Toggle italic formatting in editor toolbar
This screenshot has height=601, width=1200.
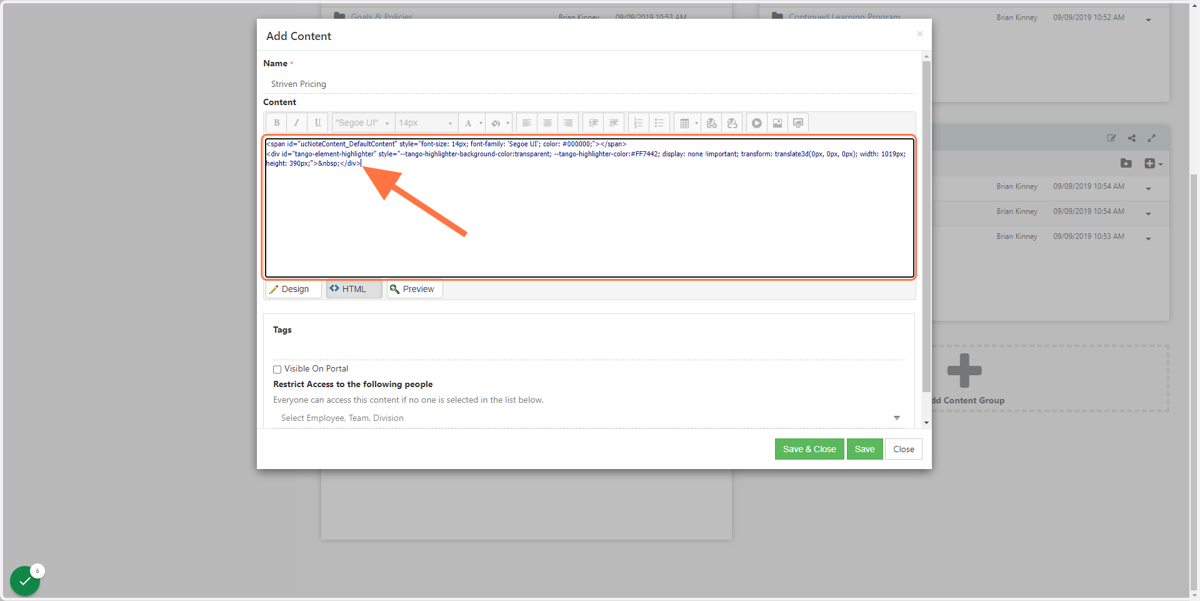(297, 123)
